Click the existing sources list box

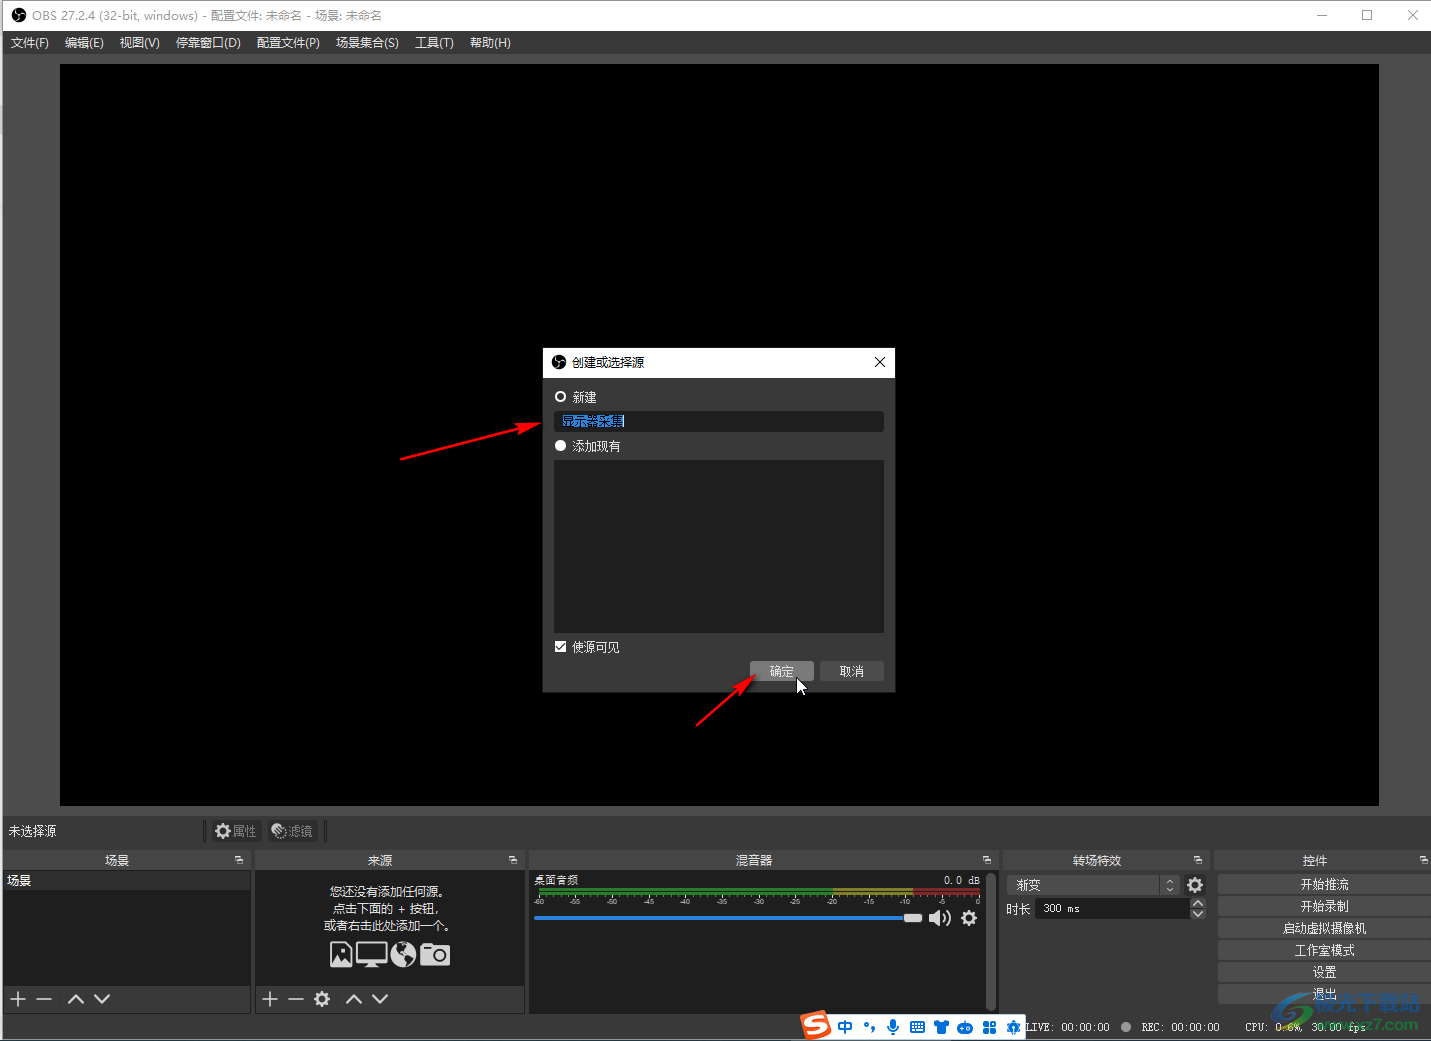coord(719,546)
